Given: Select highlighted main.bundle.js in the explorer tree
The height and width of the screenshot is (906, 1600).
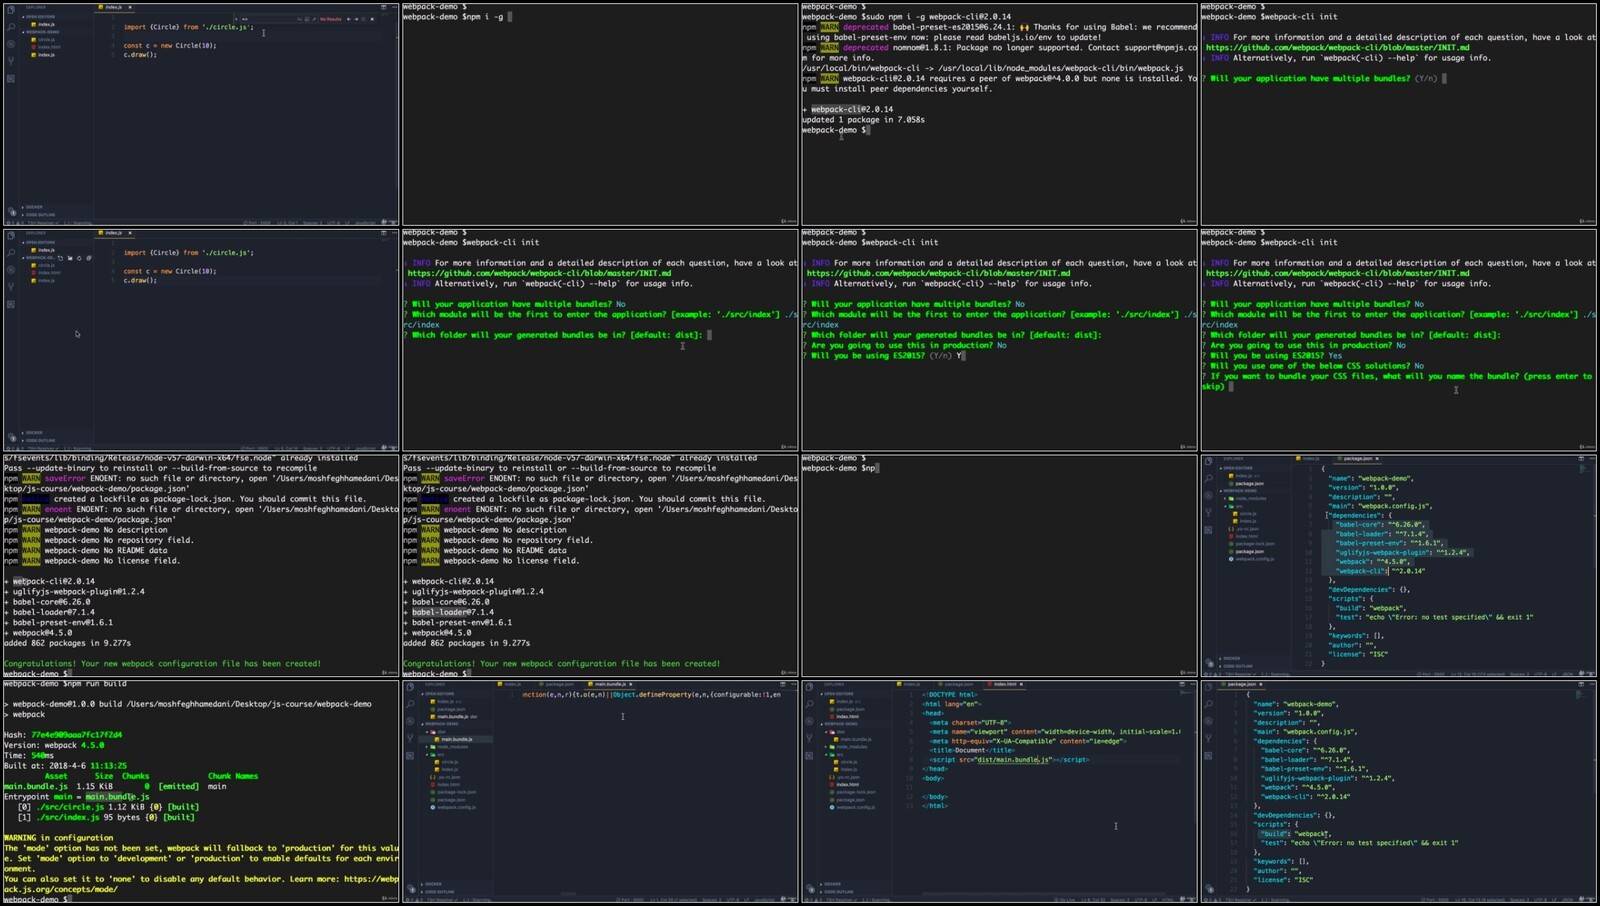Looking at the screenshot, I should tap(456, 739).
